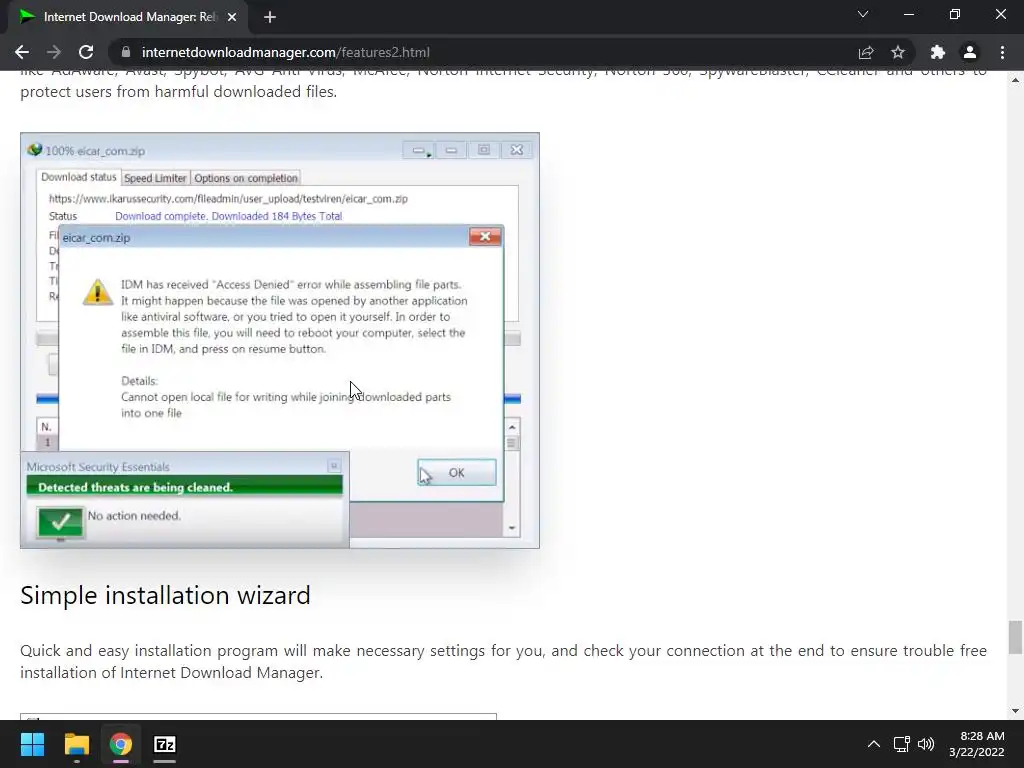Open a new browser tab
1024x768 pixels.
pos(270,17)
